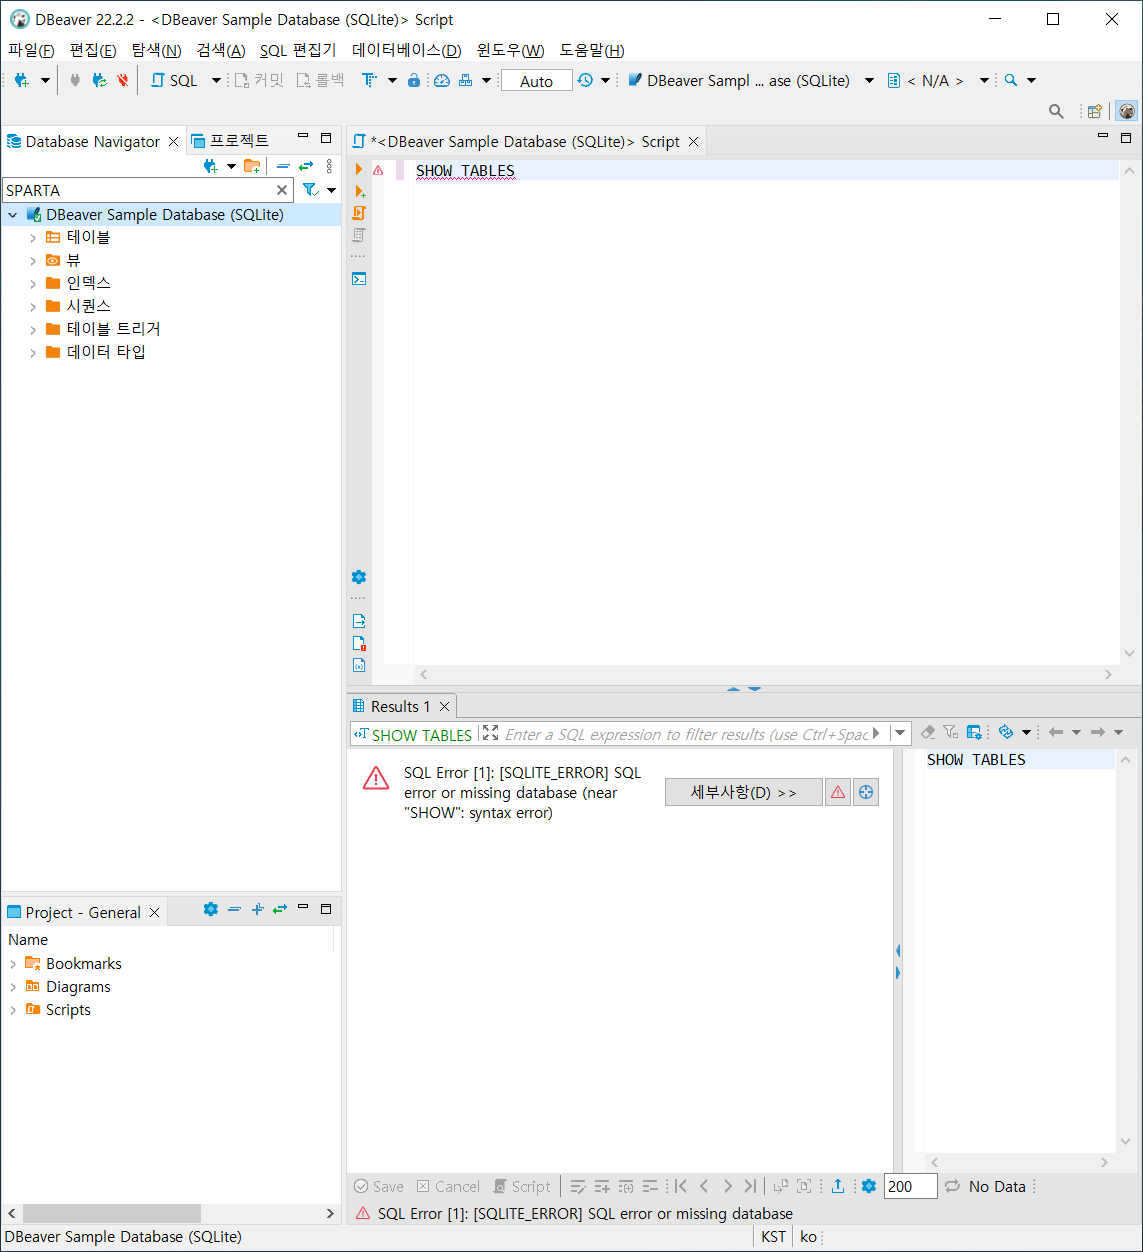Click the Disconnect red plug toolbar icon

[x=123, y=80]
